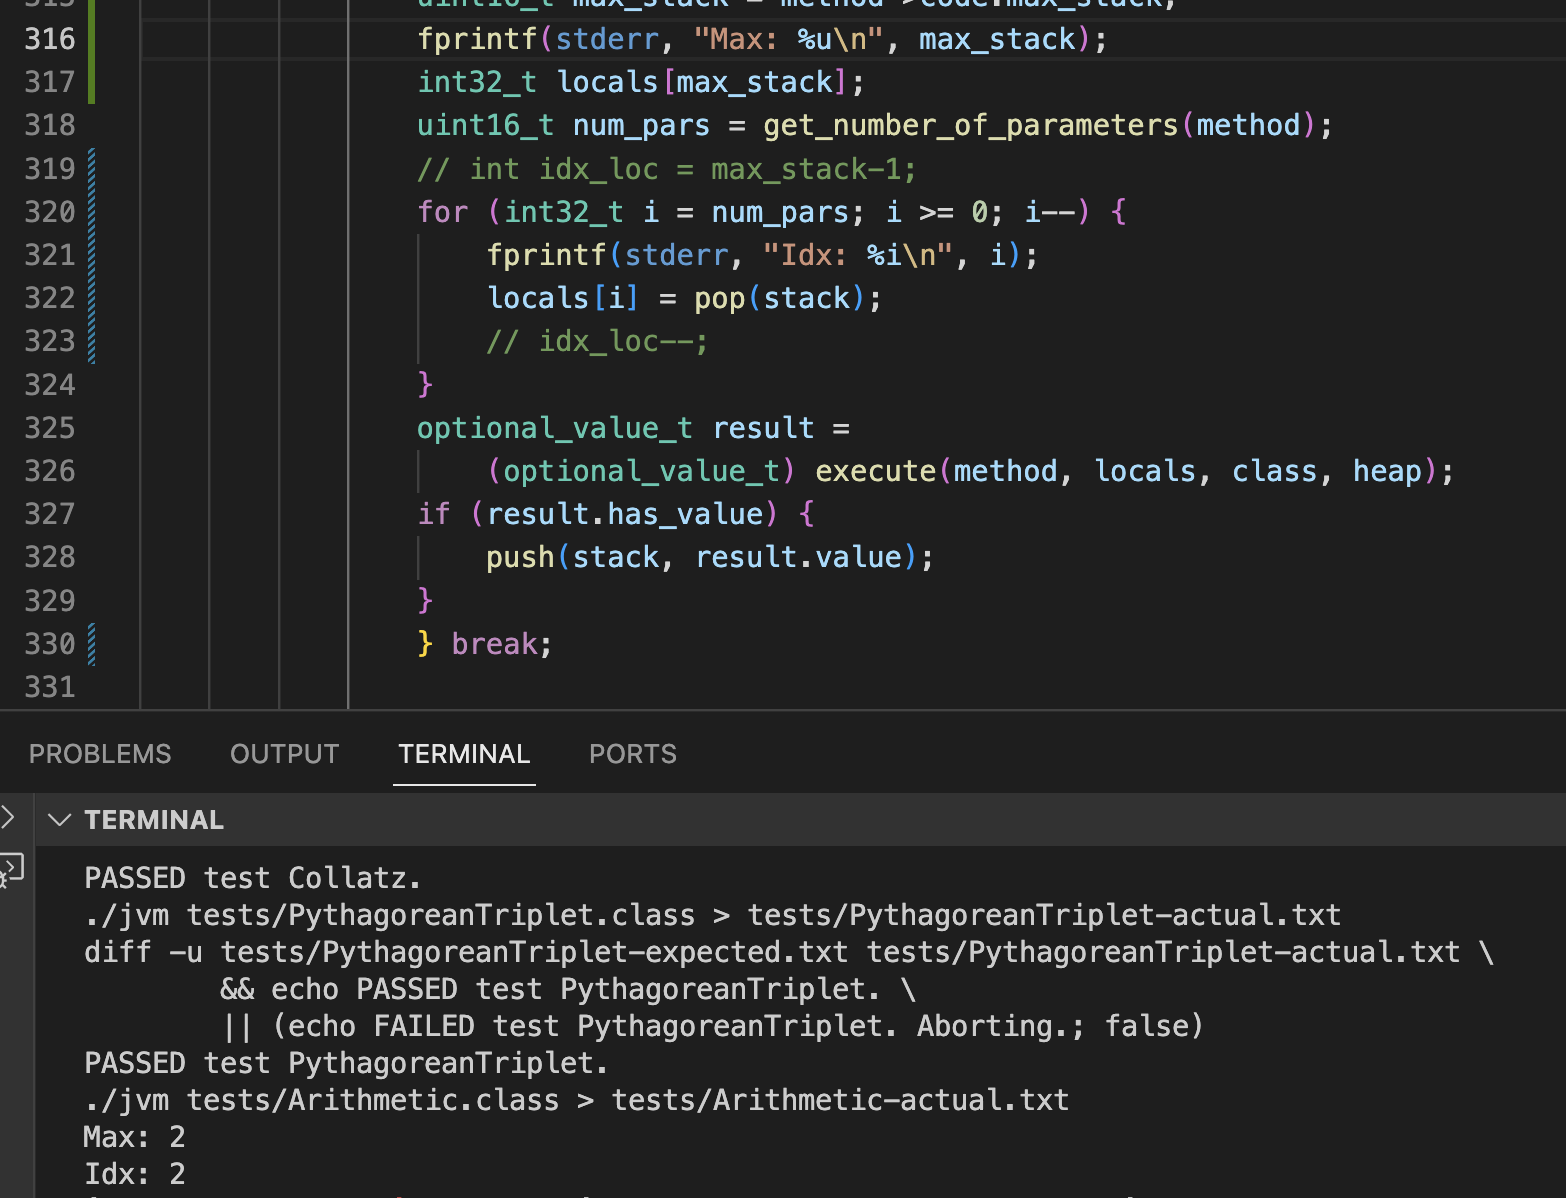This screenshot has height=1198, width=1566.
Task: Click the 'PASSED test Collatz.' terminal line
Action: pos(252,878)
